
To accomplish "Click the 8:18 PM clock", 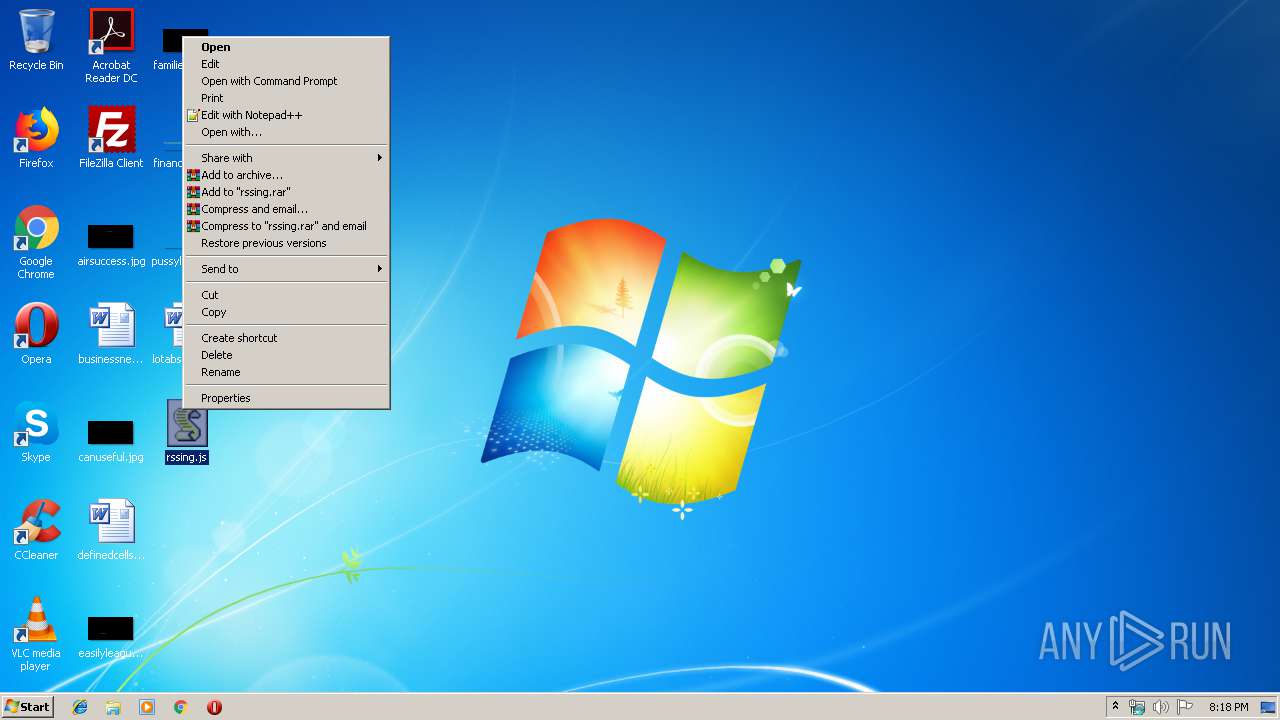I will (x=1228, y=707).
